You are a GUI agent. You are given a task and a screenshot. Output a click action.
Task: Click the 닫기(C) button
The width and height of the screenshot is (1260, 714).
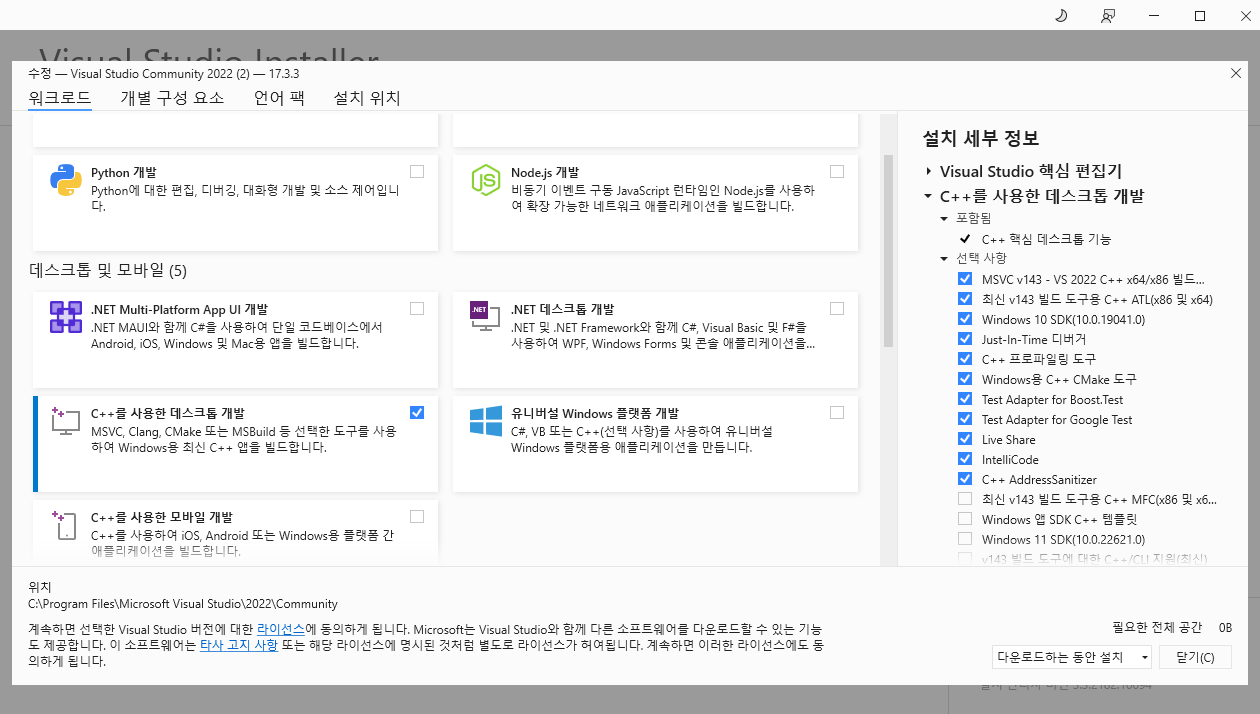(1196, 657)
